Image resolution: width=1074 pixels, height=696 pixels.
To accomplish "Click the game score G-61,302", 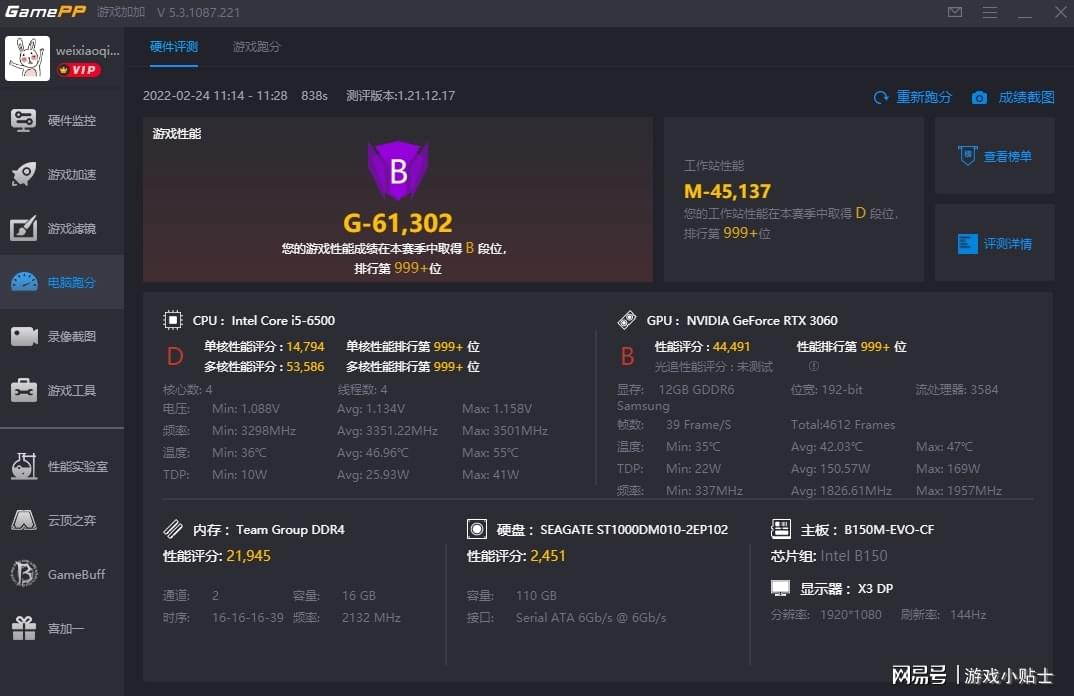I will [398, 223].
